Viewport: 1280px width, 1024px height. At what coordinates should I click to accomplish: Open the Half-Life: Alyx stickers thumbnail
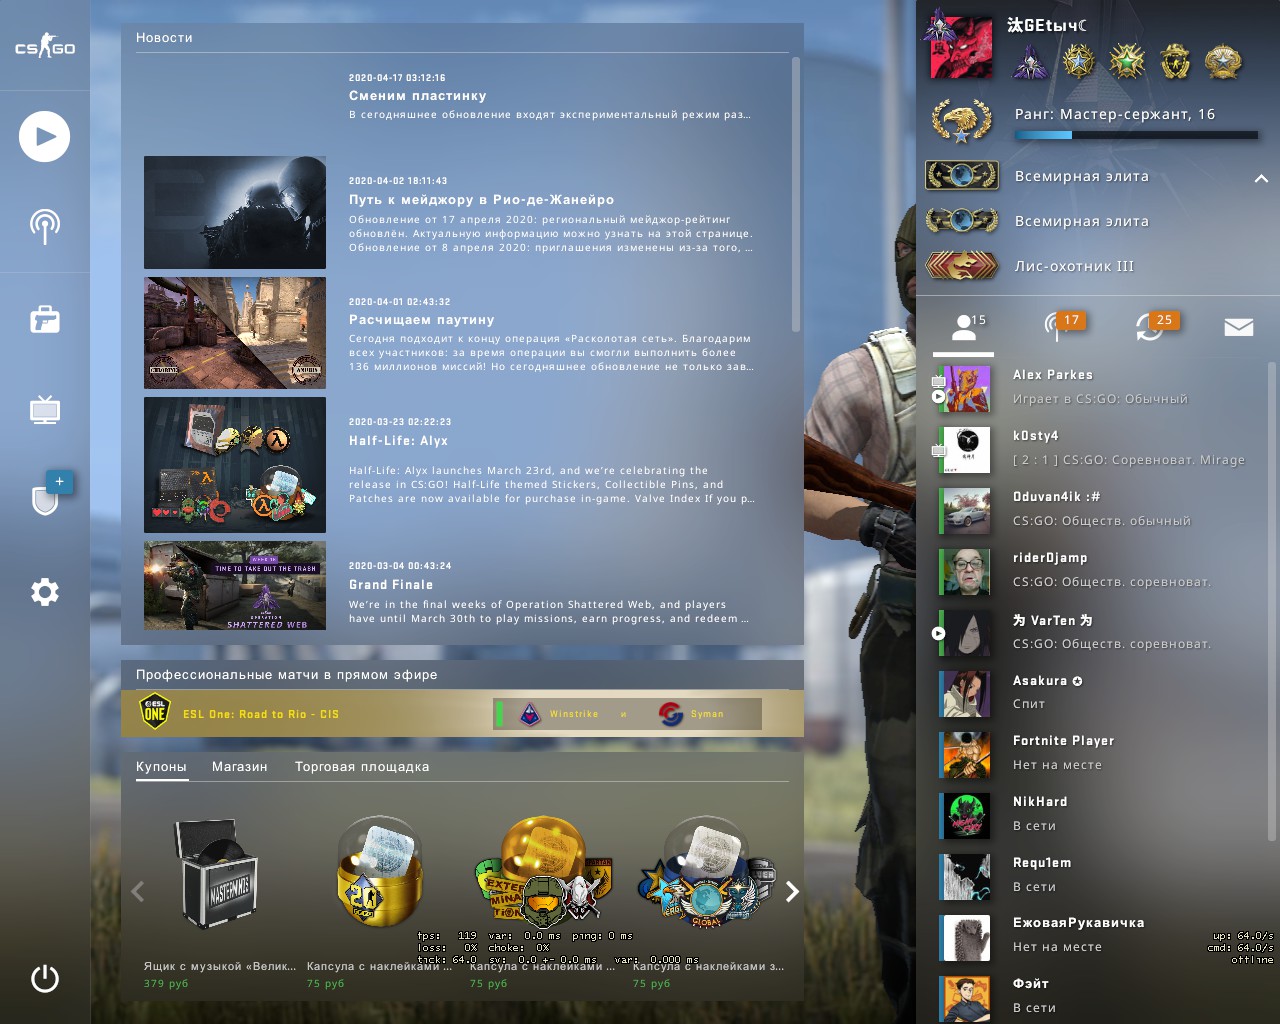tap(235, 465)
